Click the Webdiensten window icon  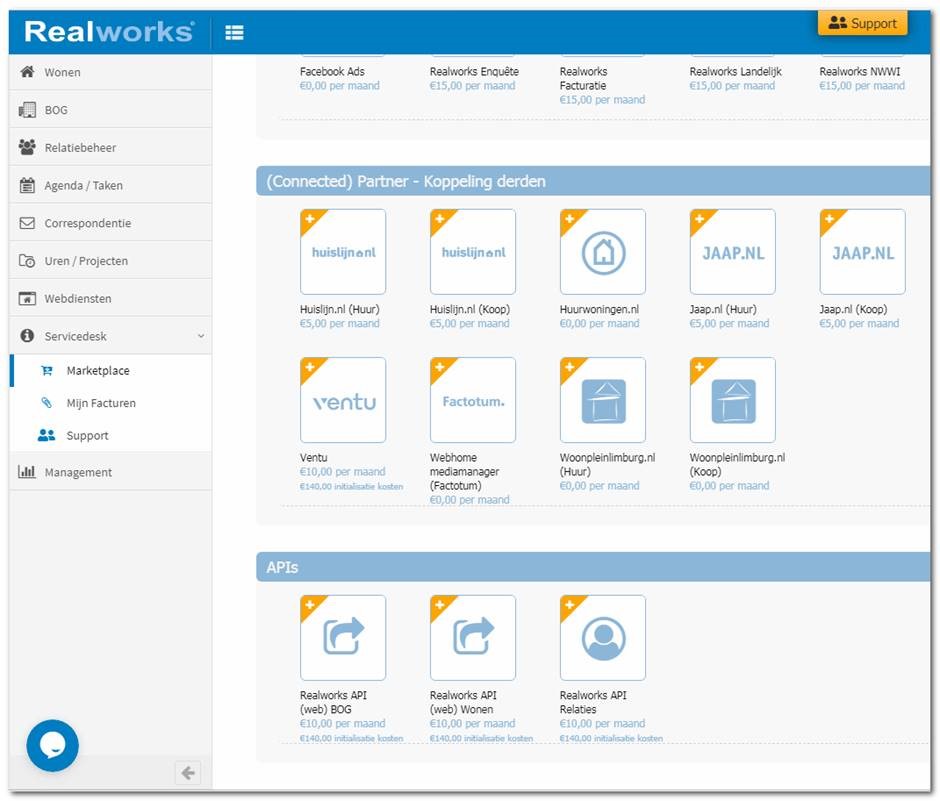tap(27, 299)
